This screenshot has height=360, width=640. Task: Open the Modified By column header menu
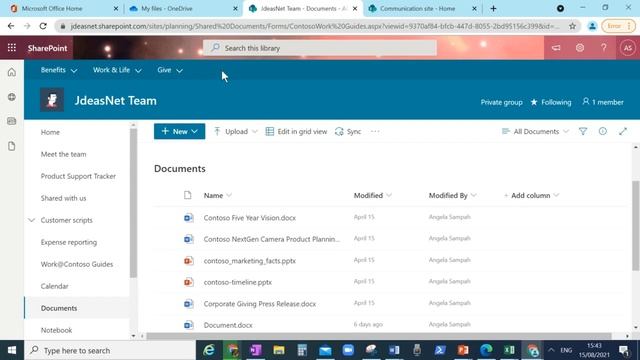(452, 195)
